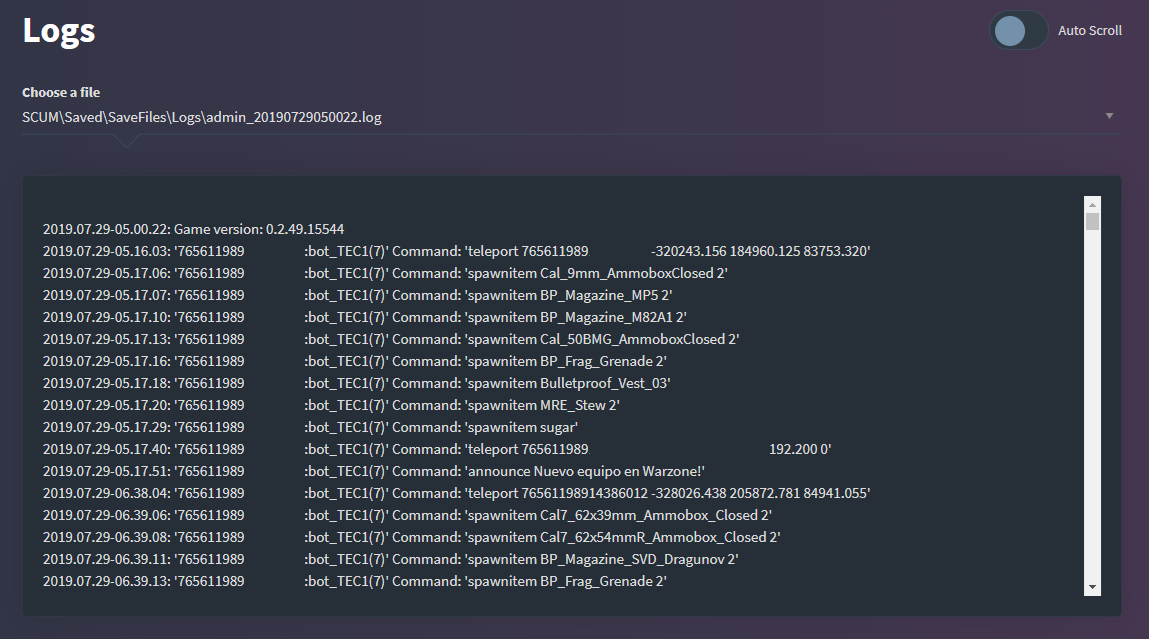Click the scrollbar up arrow in log panel
This screenshot has width=1149, height=639.
[x=1092, y=204]
